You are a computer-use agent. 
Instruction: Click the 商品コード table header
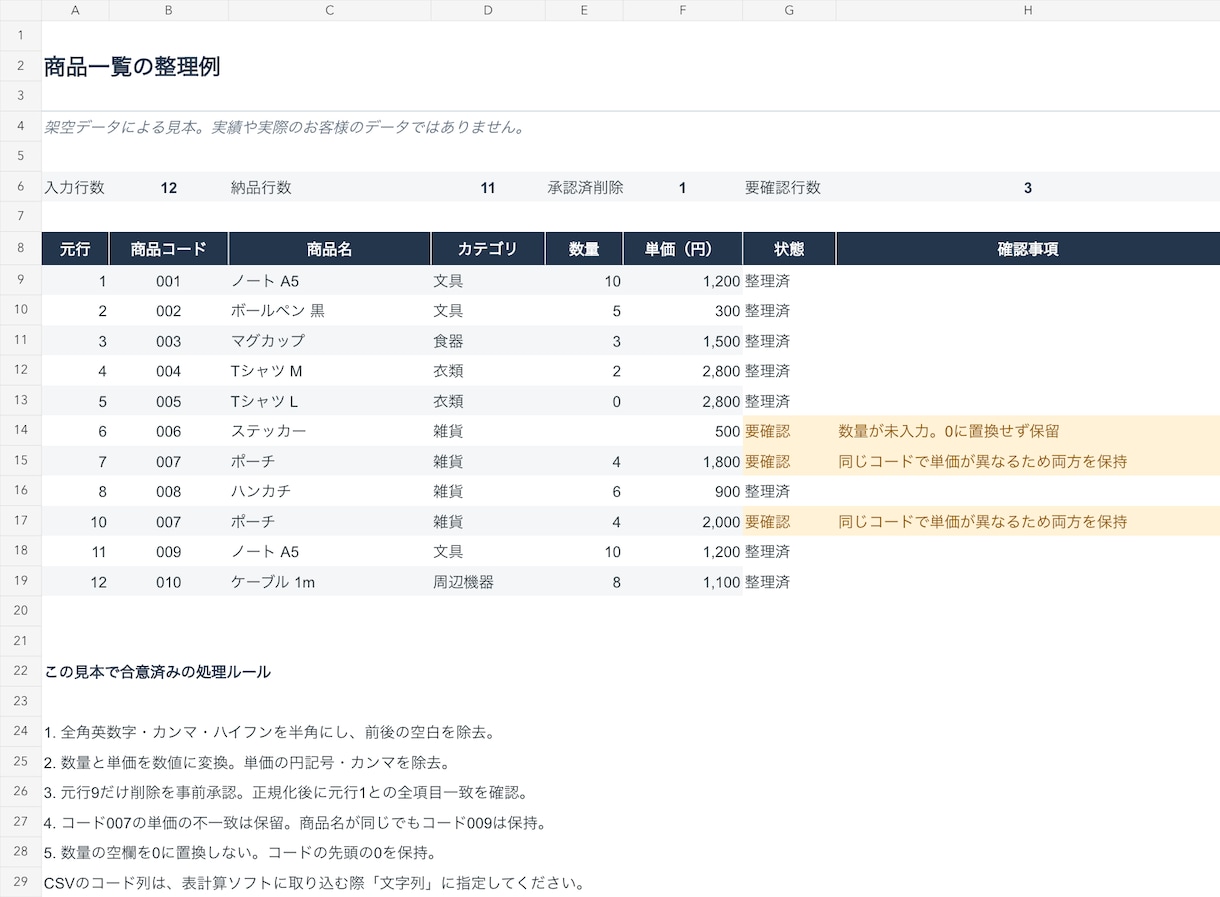(168, 249)
